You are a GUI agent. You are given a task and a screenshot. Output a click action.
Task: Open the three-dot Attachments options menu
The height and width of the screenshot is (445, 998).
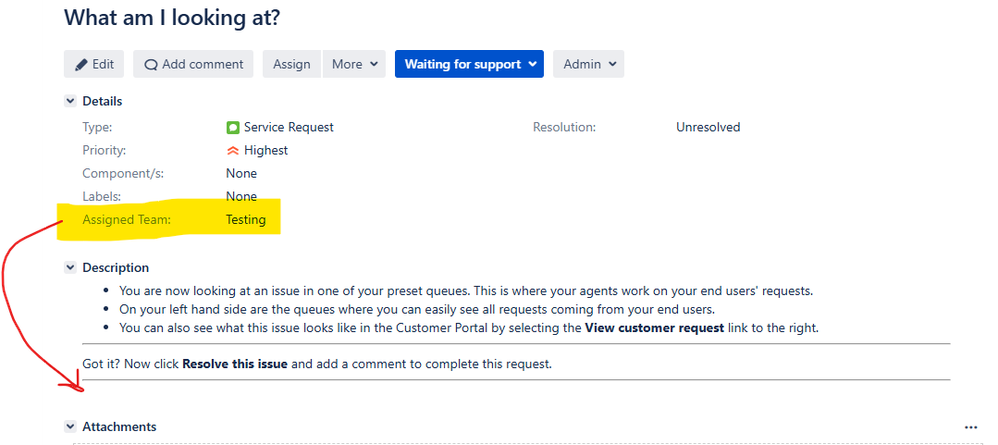(970, 427)
